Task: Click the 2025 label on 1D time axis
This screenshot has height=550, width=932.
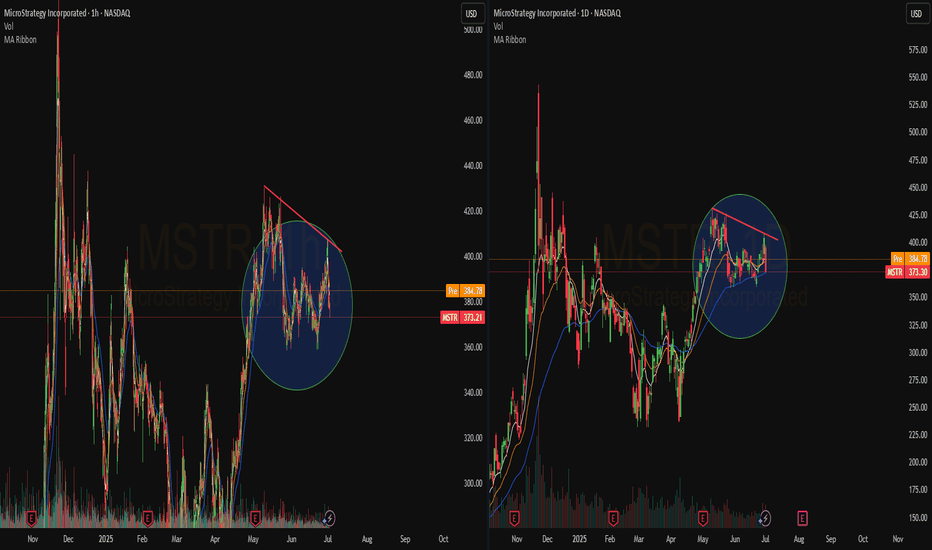Action: pyautogui.click(x=580, y=539)
